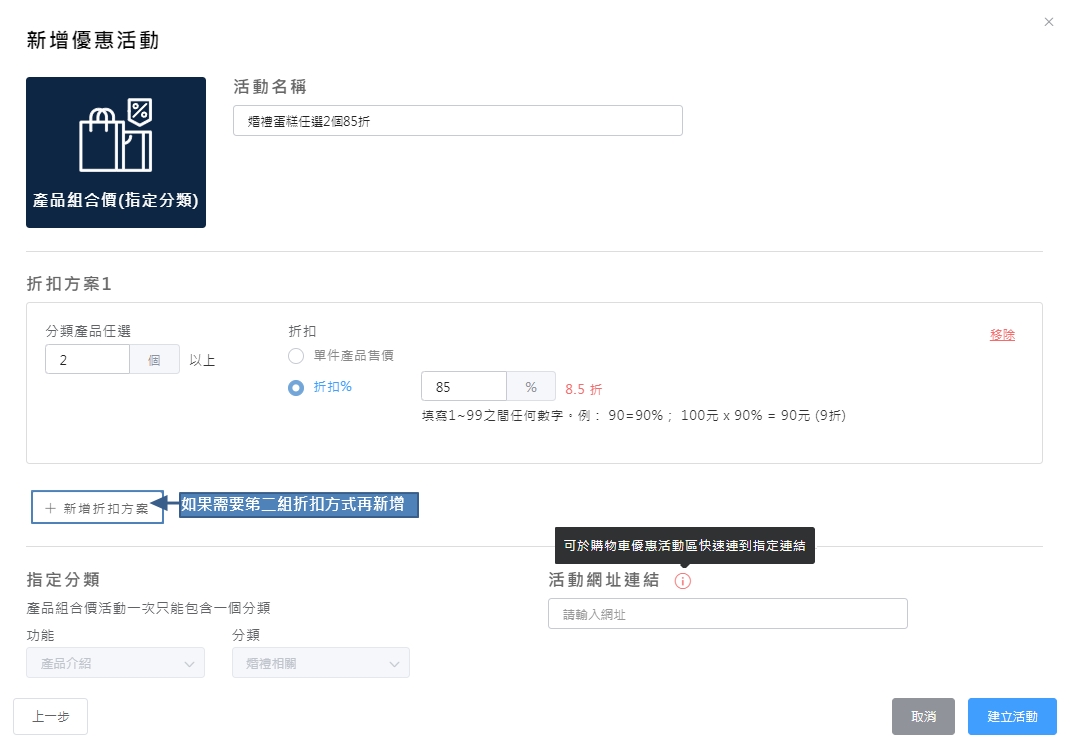1075x753 pixels.
Task: Click the 個 unit label beside quantity
Action: (154, 360)
